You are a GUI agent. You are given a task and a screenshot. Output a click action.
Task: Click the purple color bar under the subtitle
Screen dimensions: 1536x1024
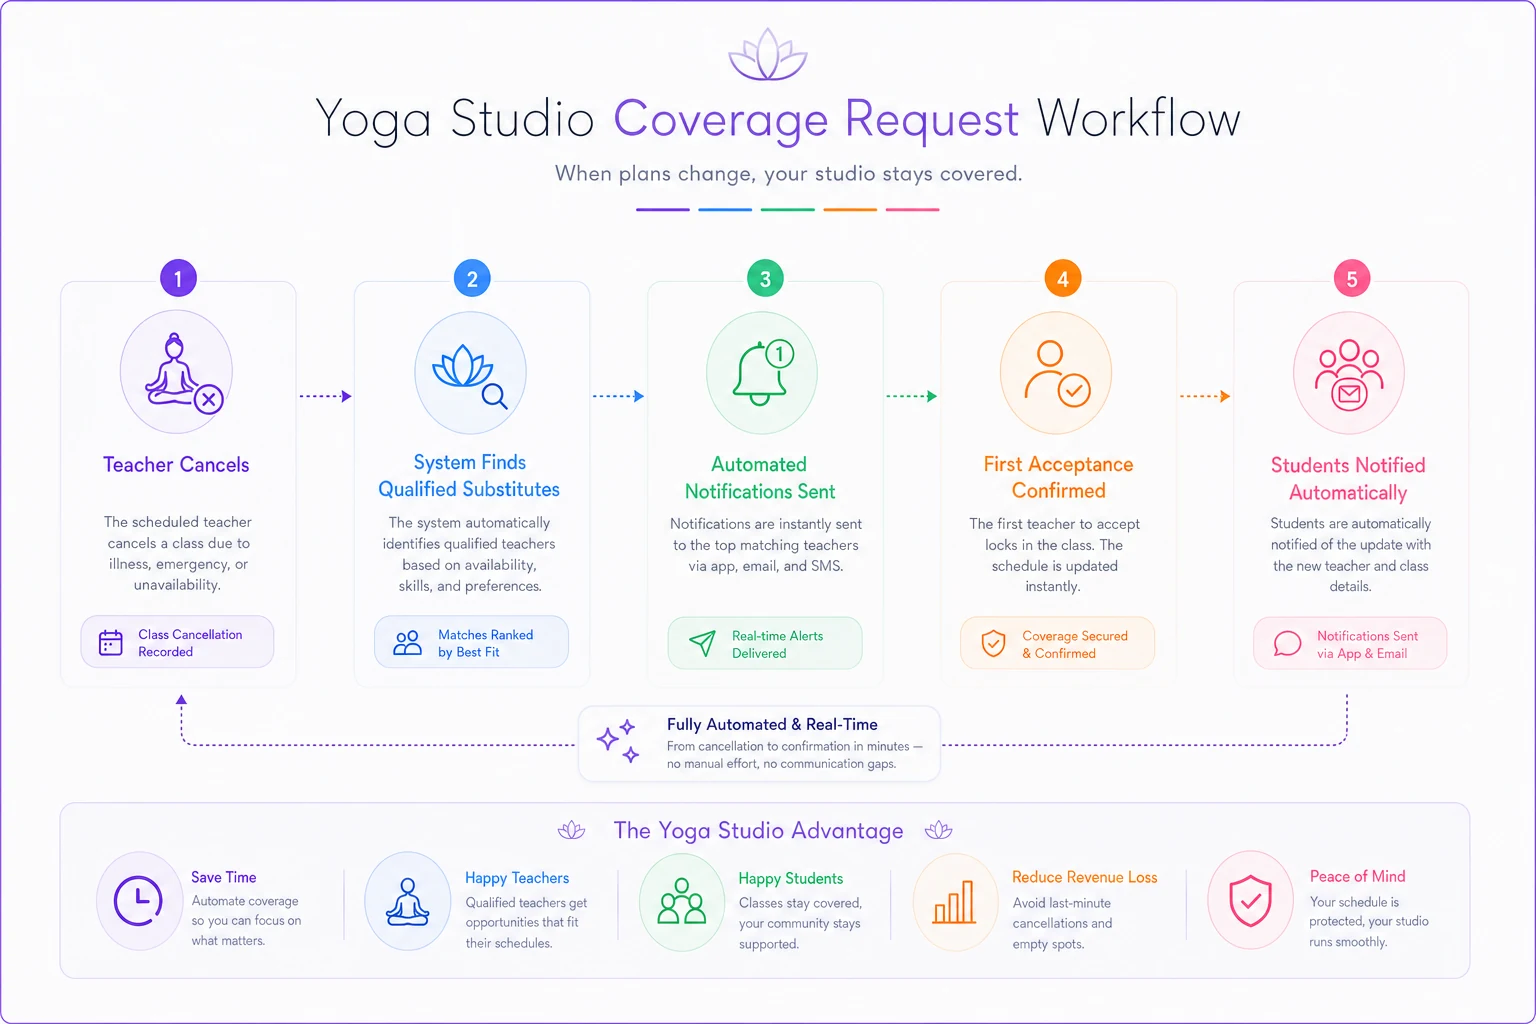click(x=663, y=209)
